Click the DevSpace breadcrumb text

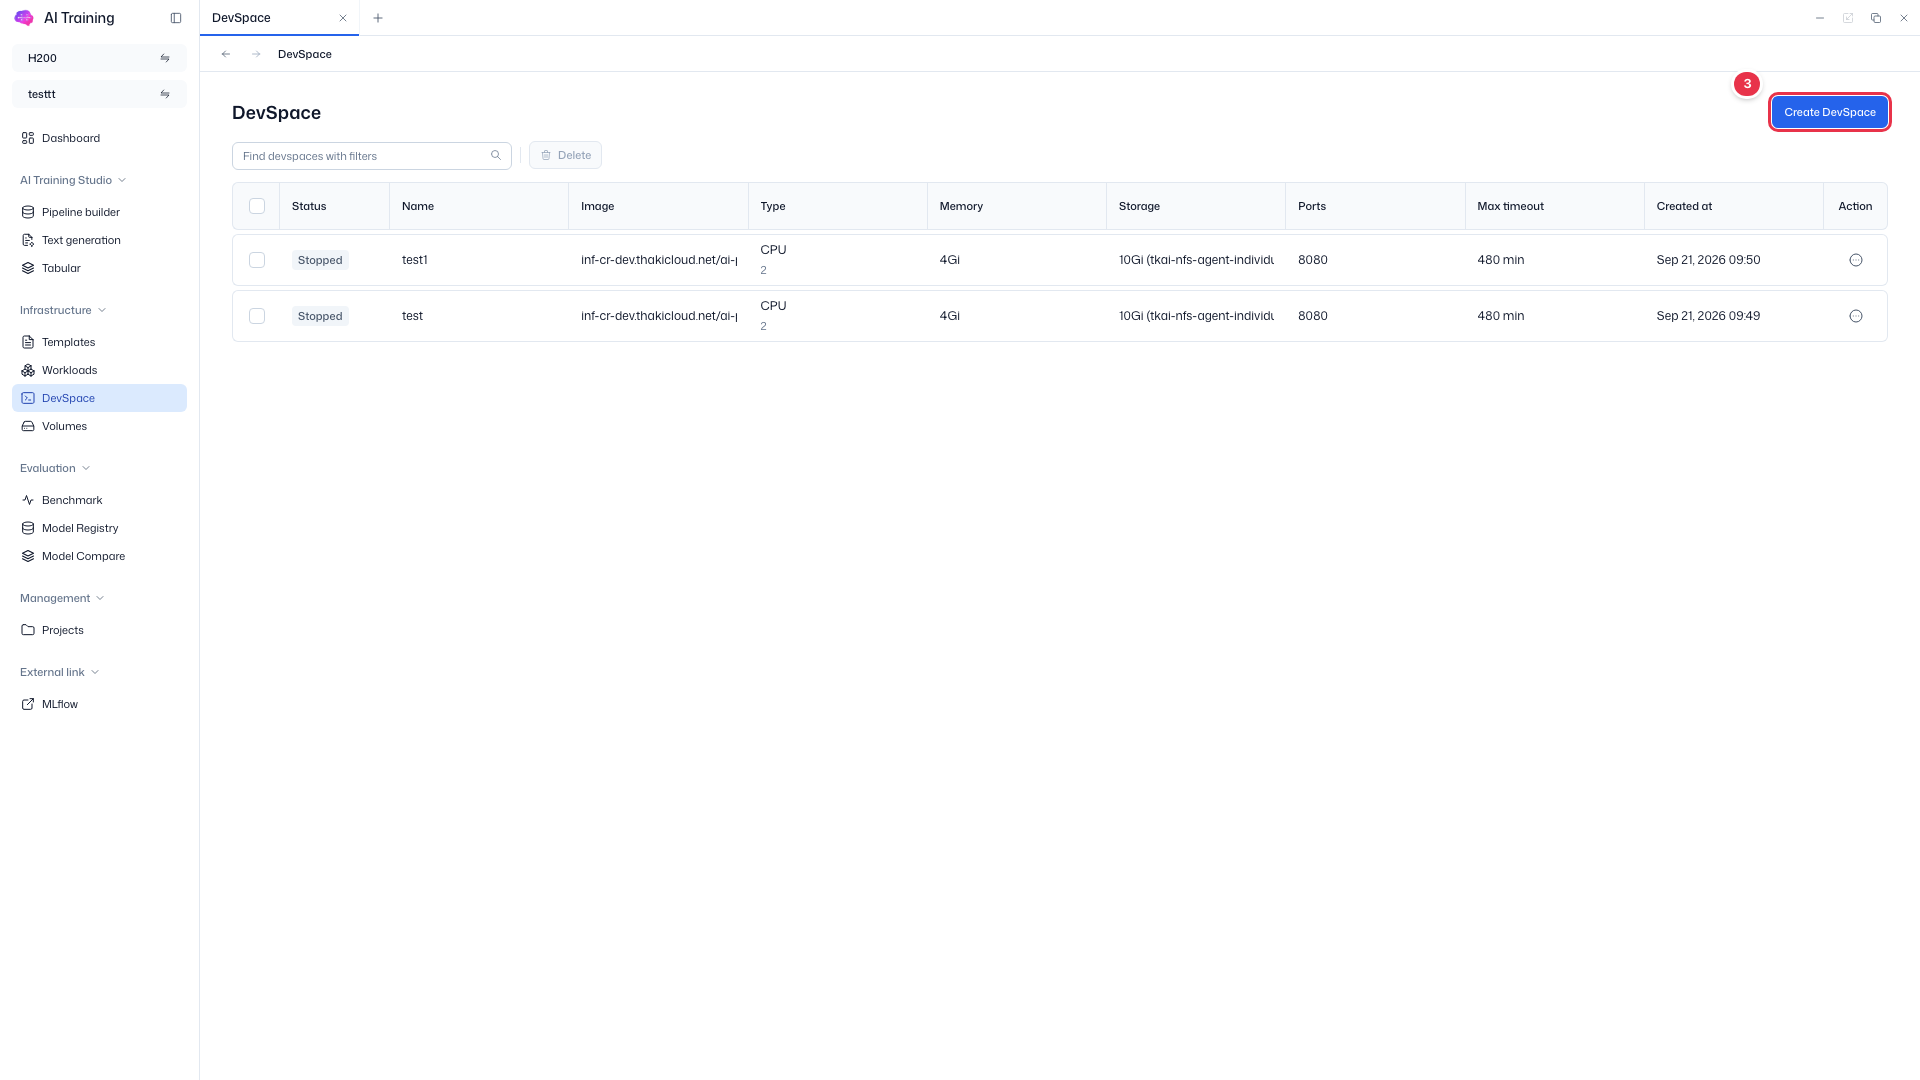(x=305, y=54)
